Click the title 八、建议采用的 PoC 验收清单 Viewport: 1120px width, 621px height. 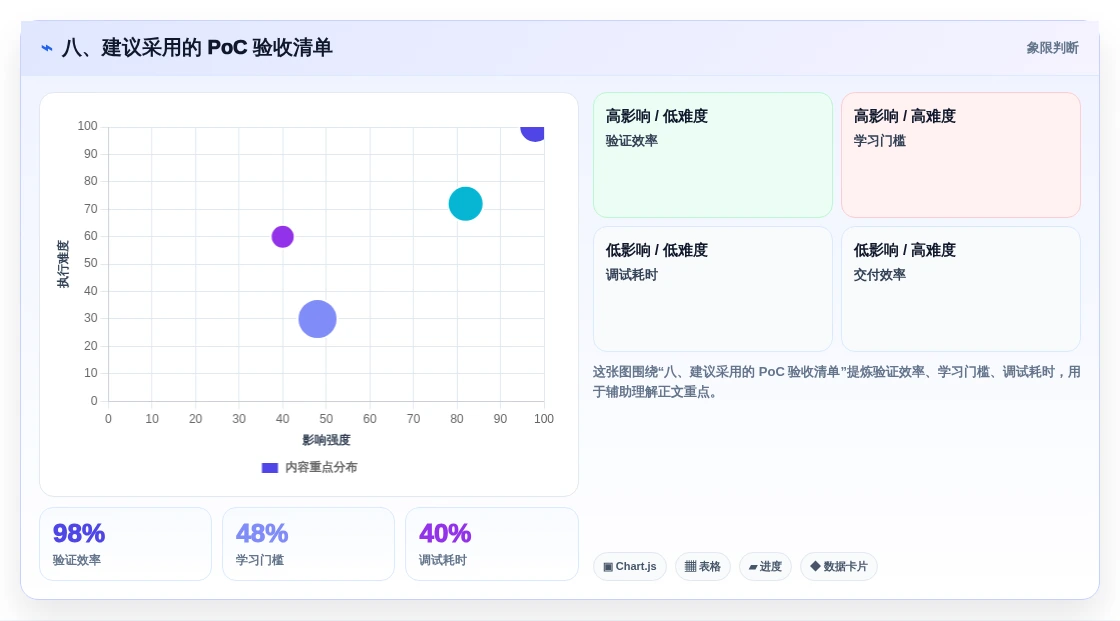coord(197,48)
